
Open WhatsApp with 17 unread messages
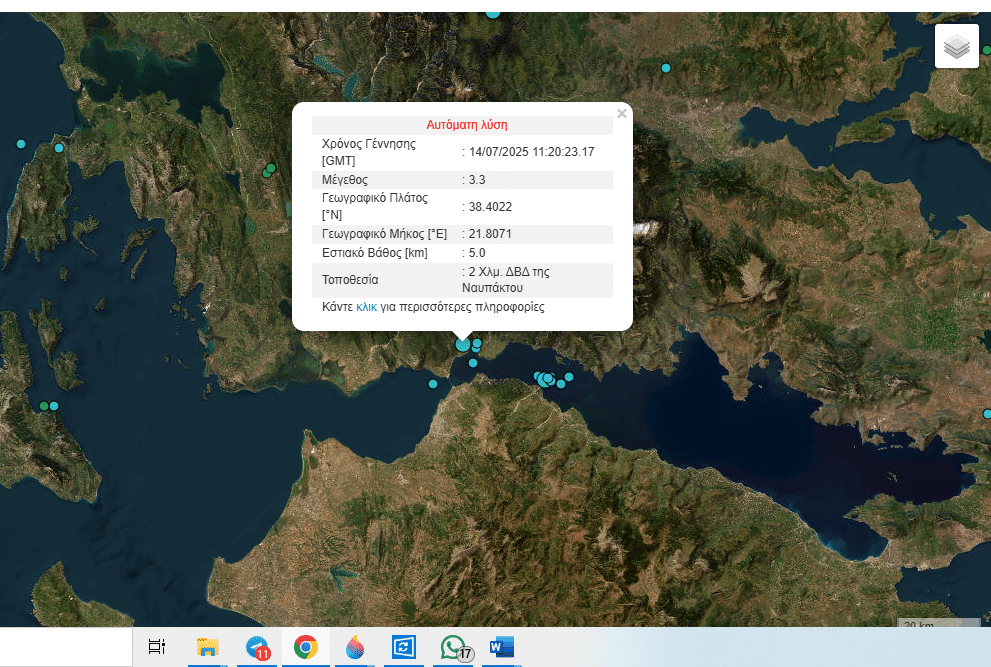454,647
